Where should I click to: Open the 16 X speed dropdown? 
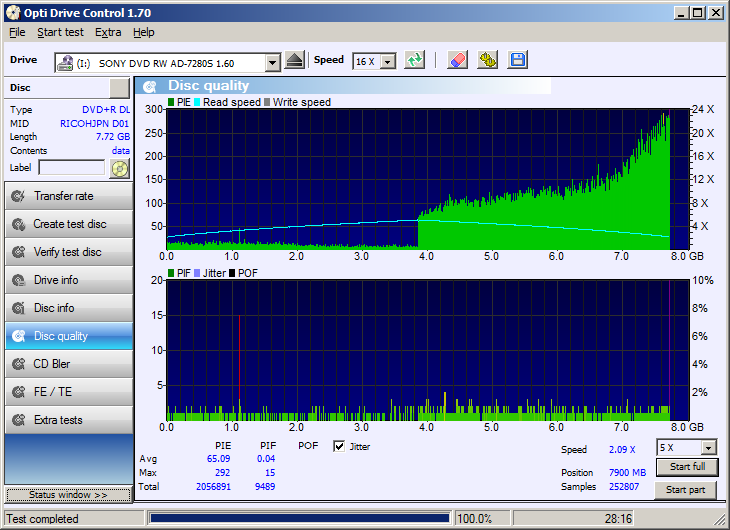(387, 61)
